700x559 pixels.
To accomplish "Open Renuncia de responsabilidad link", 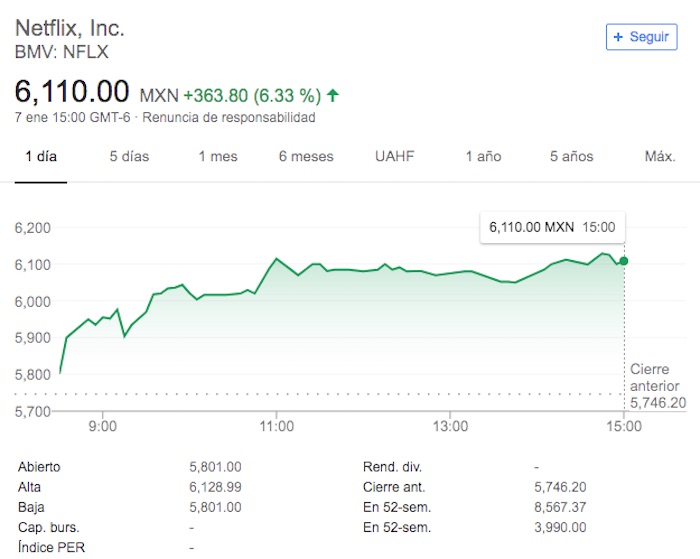I will click(229, 118).
